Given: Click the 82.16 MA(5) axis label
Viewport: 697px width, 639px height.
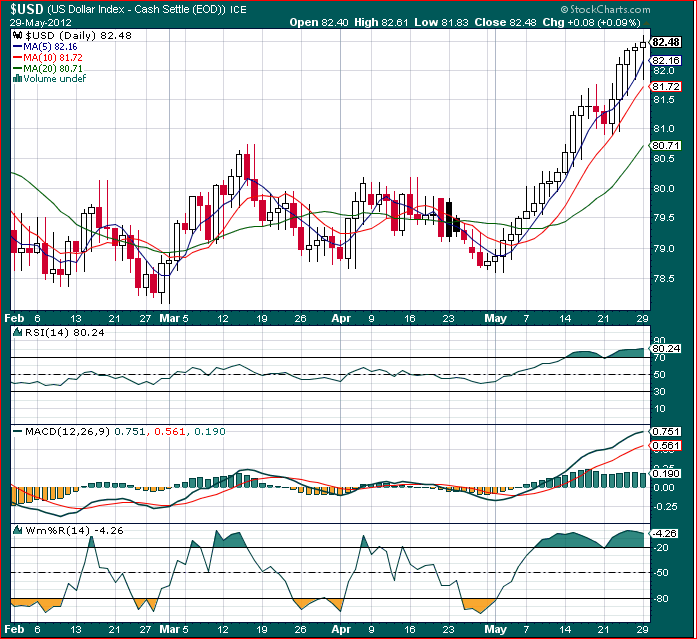Looking at the screenshot, I should pyautogui.click(x=665, y=60).
